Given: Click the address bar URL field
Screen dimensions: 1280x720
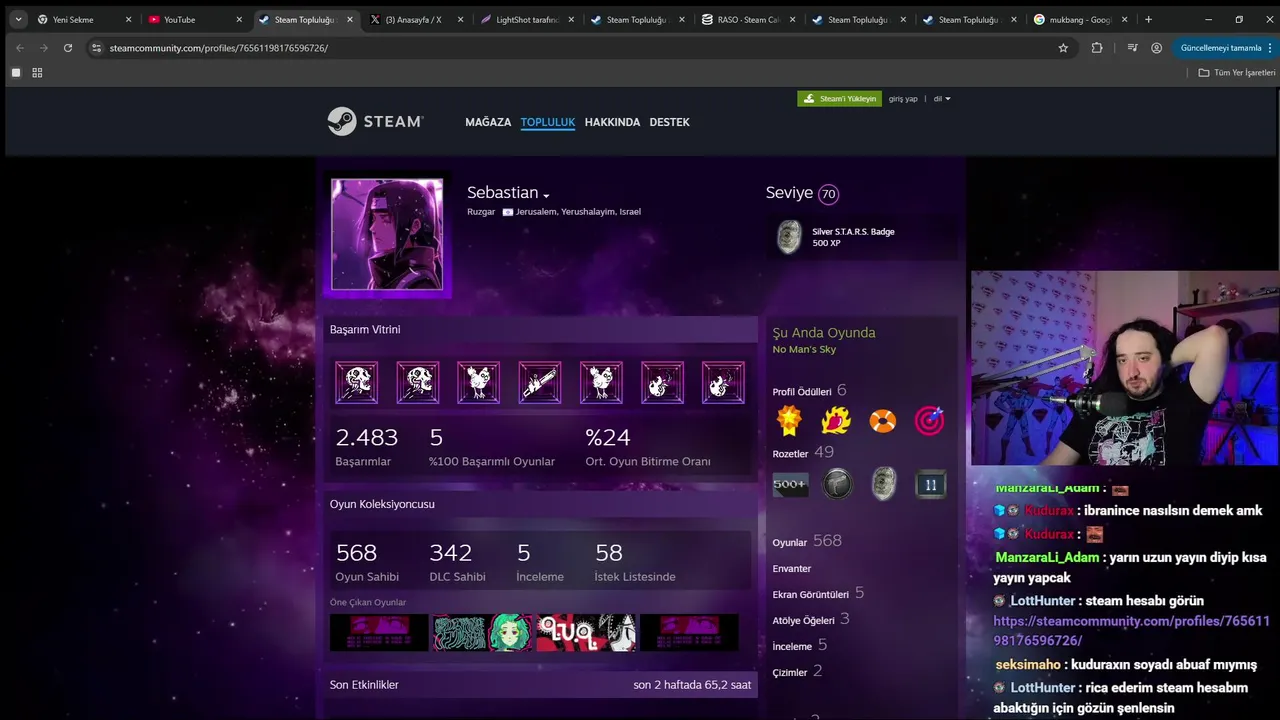Looking at the screenshot, I should click(x=570, y=48).
